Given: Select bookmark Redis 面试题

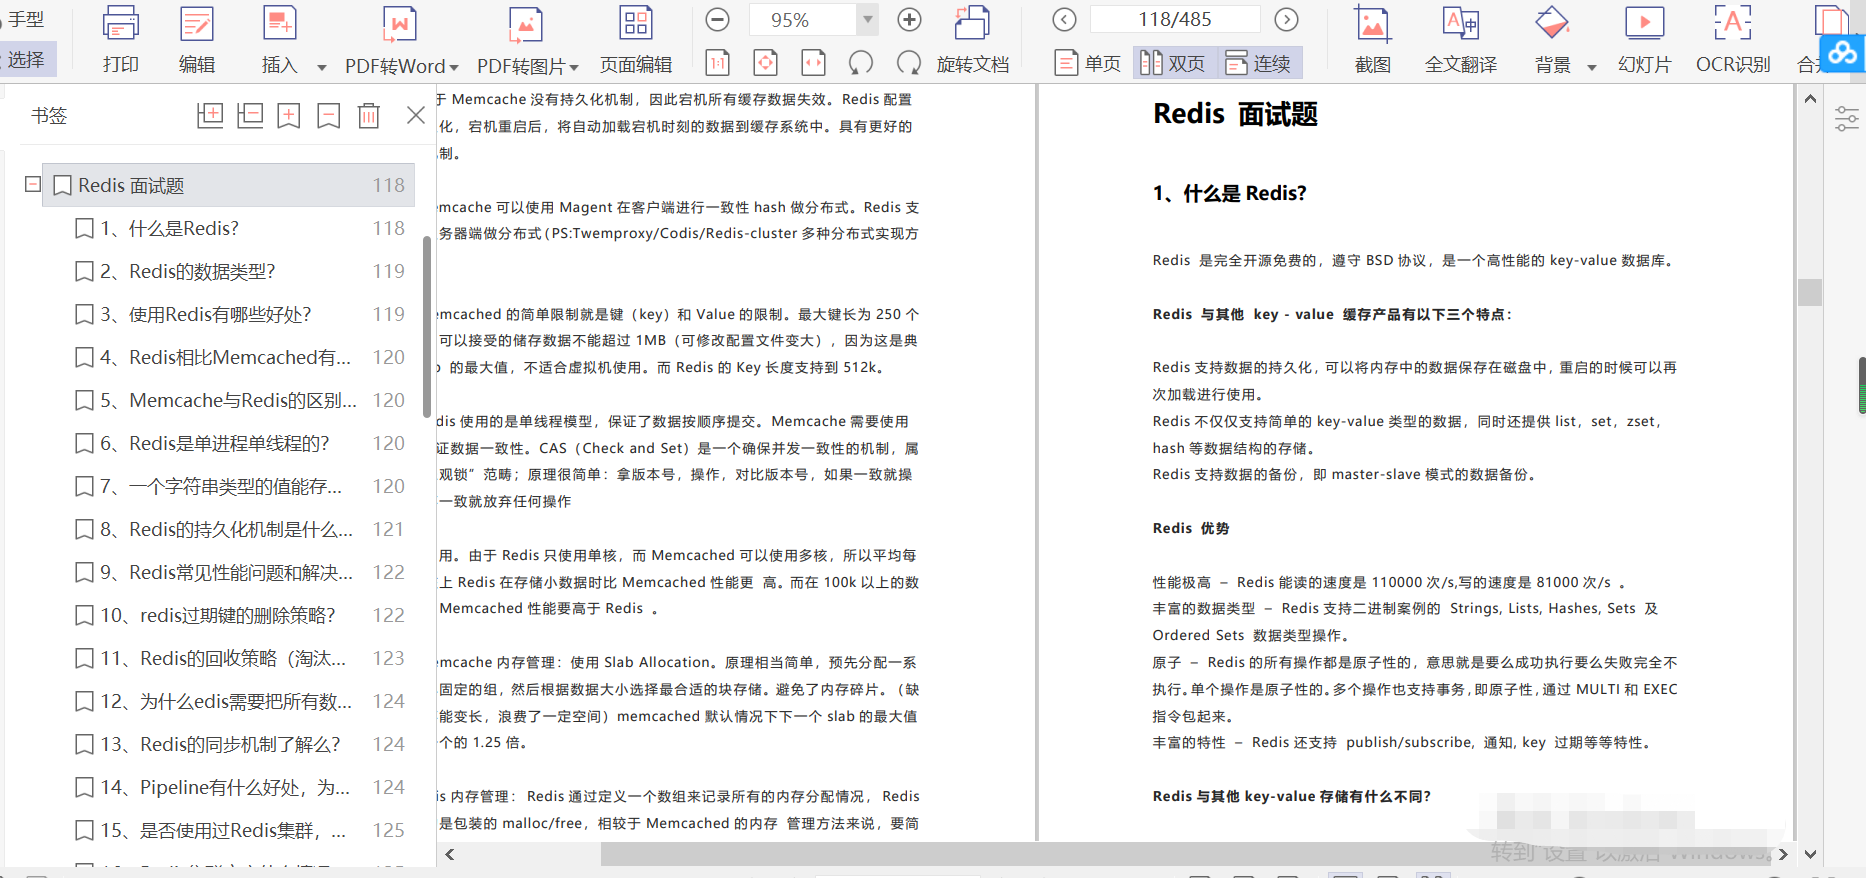Looking at the screenshot, I should (x=229, y=185).
